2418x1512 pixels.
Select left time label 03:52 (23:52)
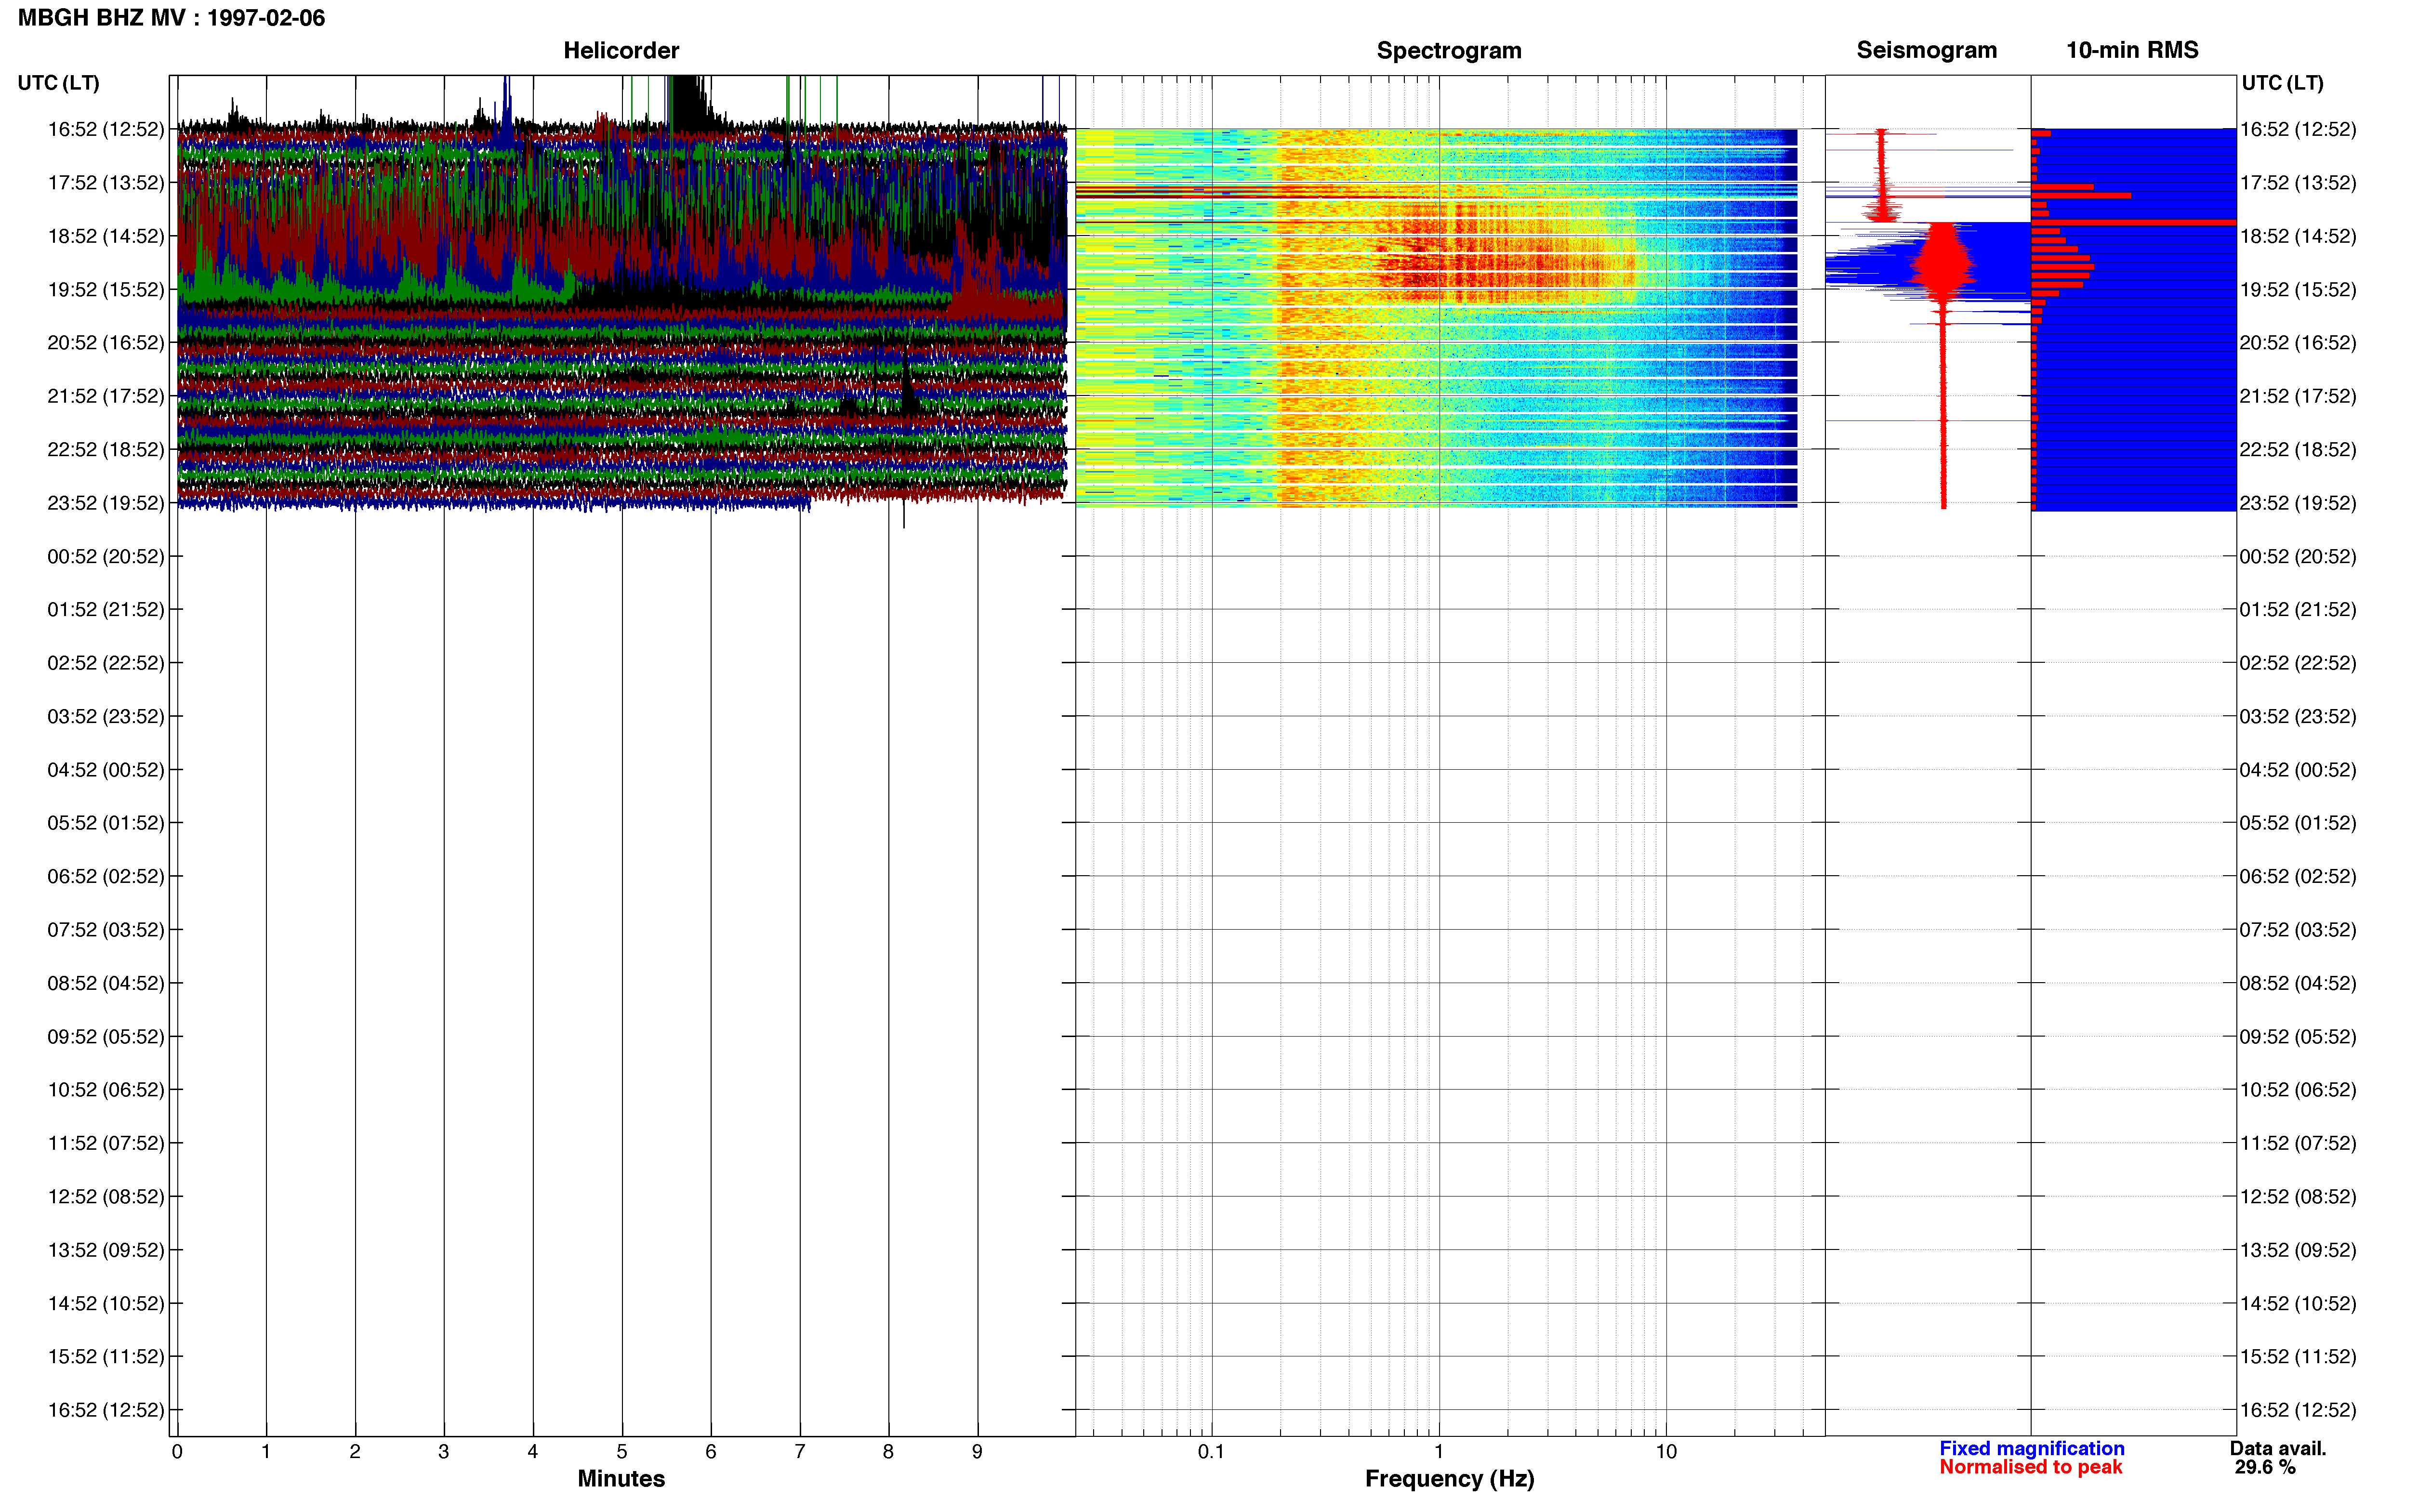(106, 716)
